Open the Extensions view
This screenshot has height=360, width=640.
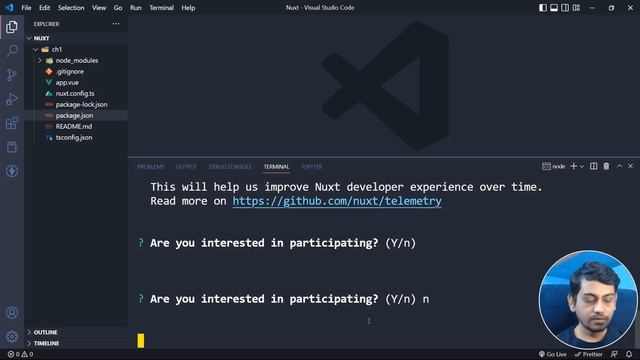12,123
